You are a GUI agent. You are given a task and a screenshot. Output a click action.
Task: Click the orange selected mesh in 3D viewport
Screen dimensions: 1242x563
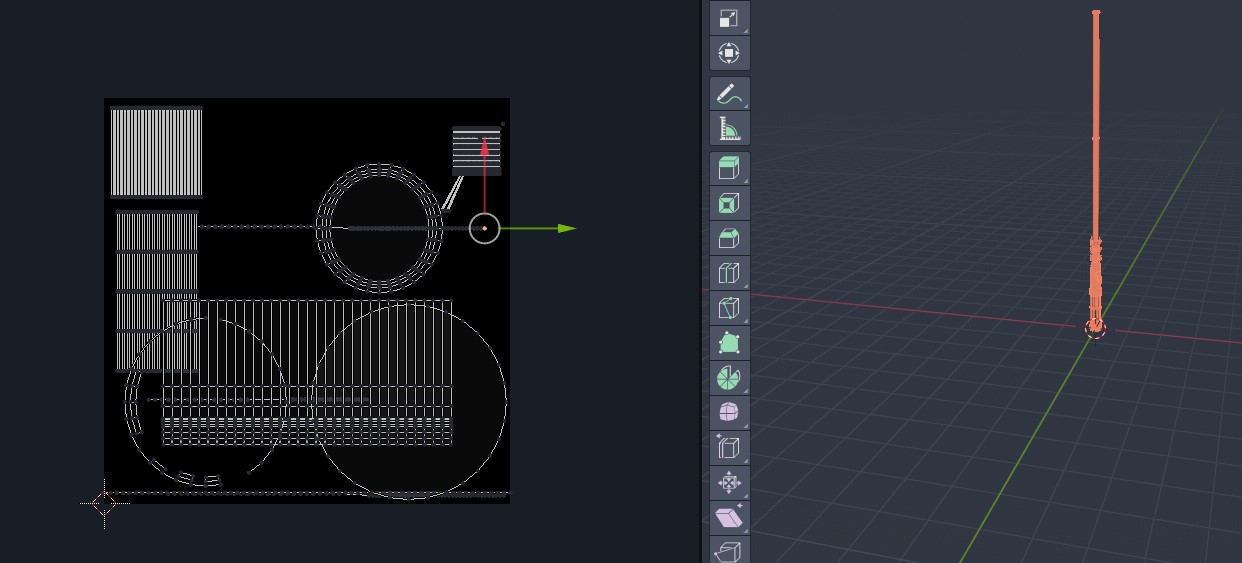pyautogui.click(x=1096, y=170)
